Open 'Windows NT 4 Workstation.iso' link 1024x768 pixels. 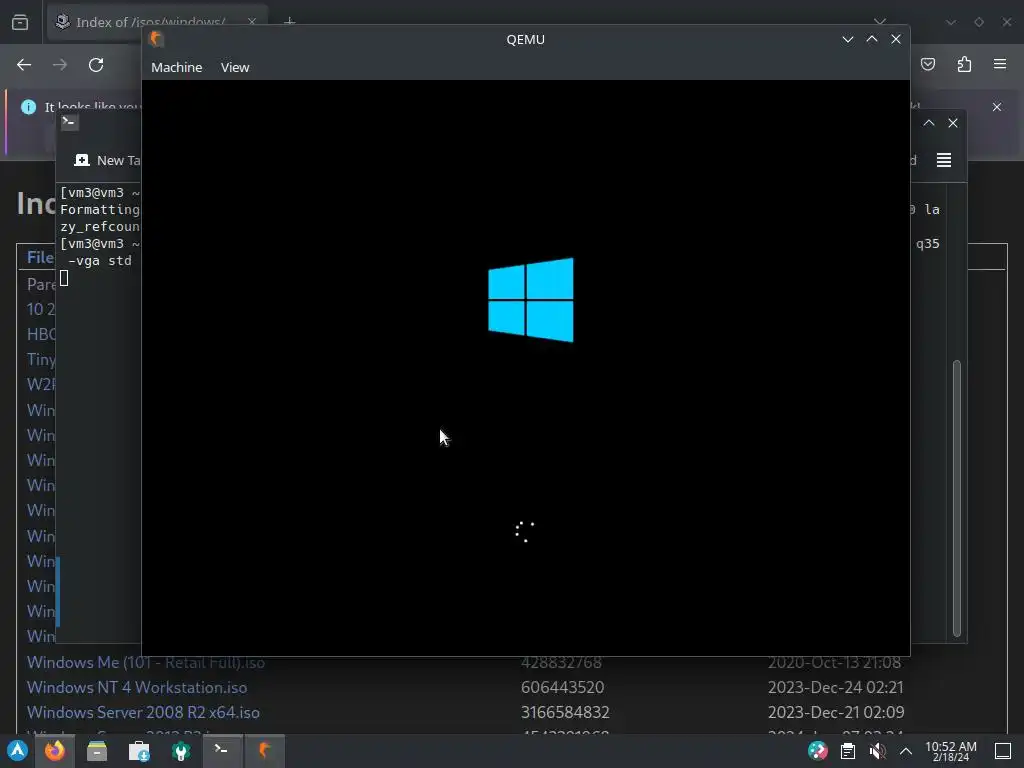(x=137, y=687)
